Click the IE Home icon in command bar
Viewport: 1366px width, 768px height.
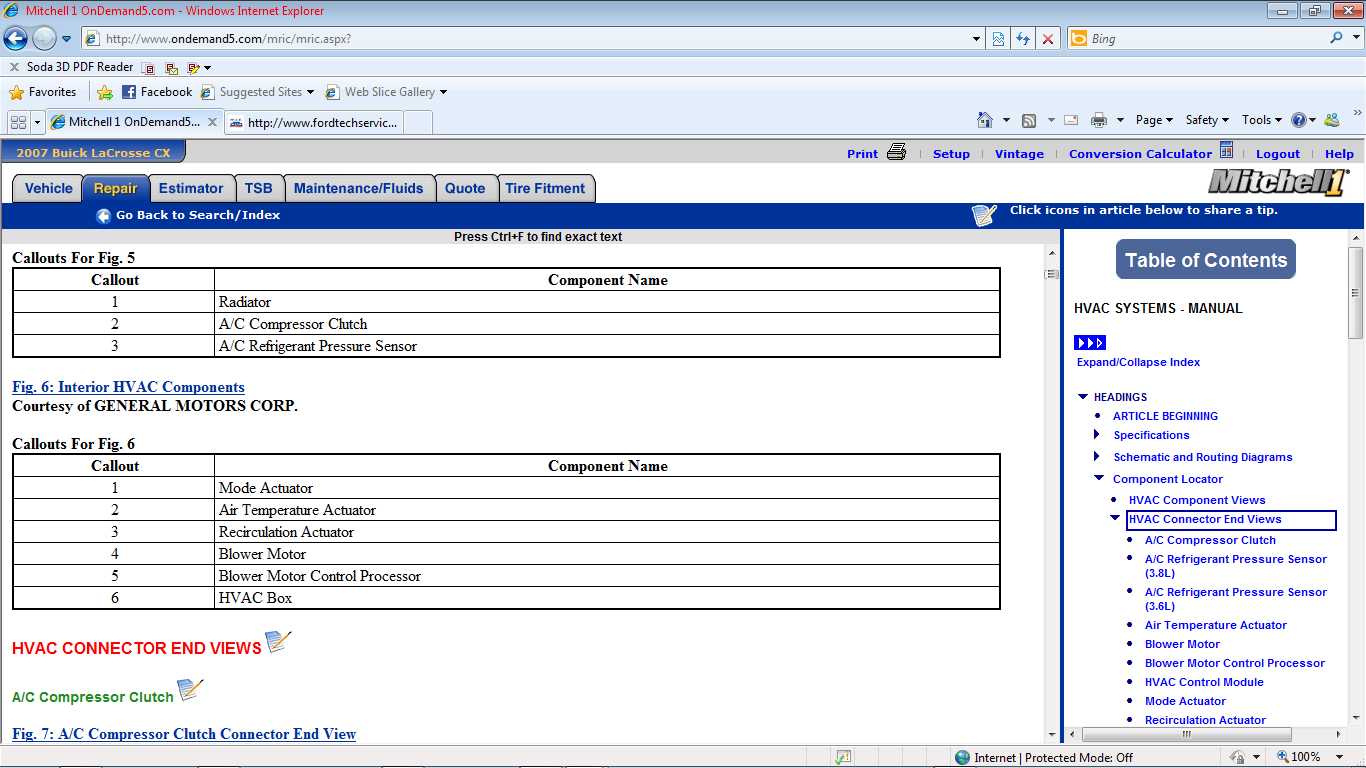986,120
